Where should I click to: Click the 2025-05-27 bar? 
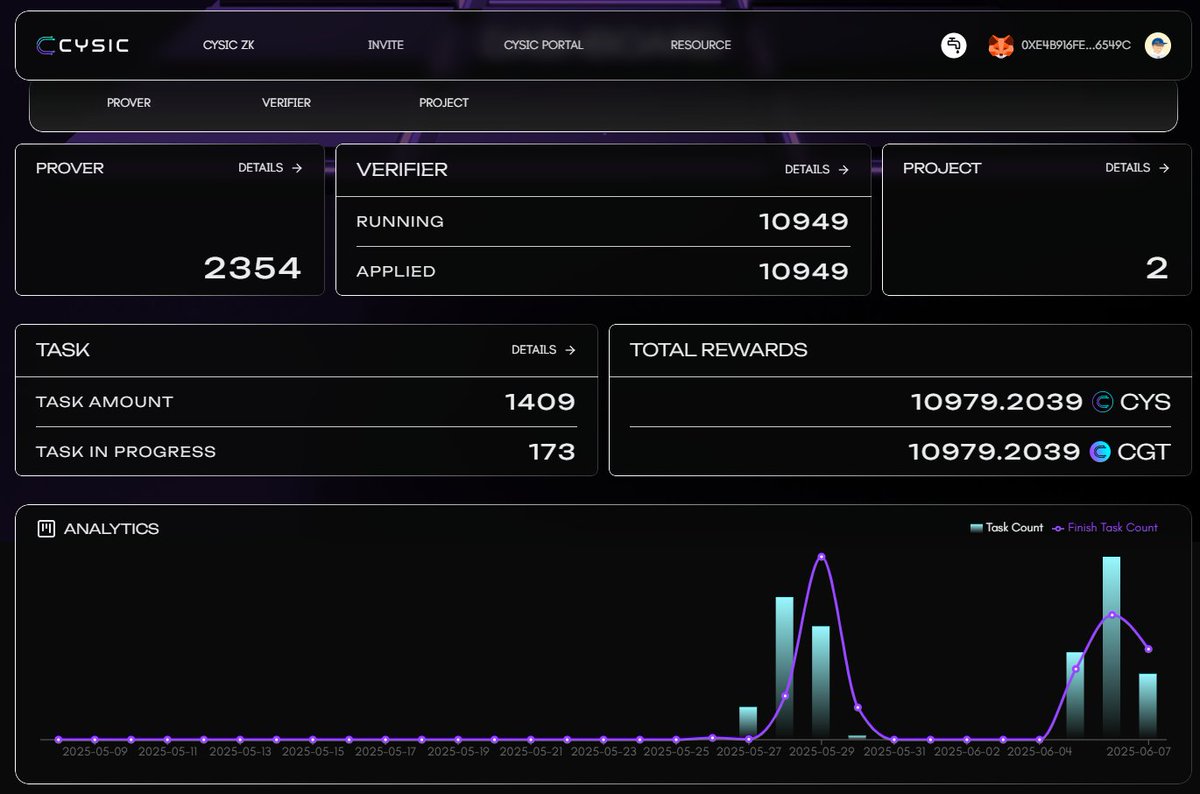tap(748, 723)
